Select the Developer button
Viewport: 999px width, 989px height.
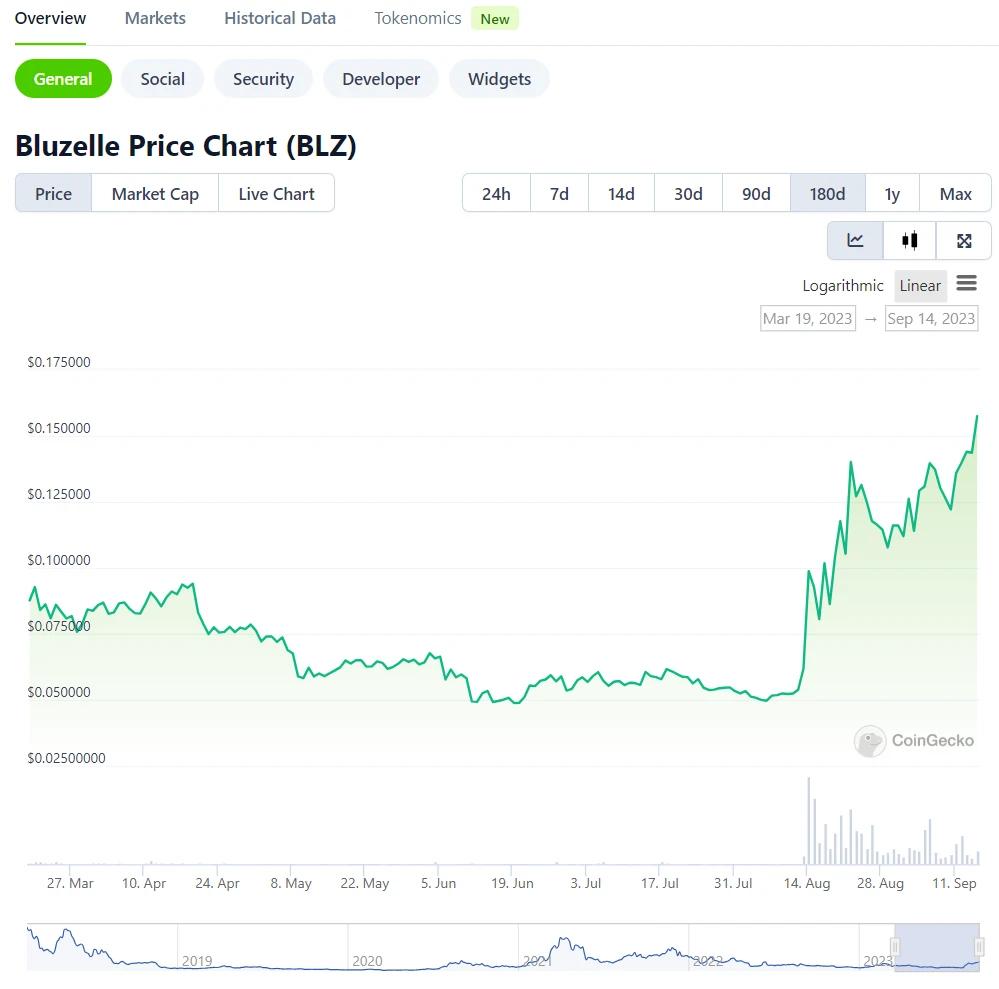[380, 78]
